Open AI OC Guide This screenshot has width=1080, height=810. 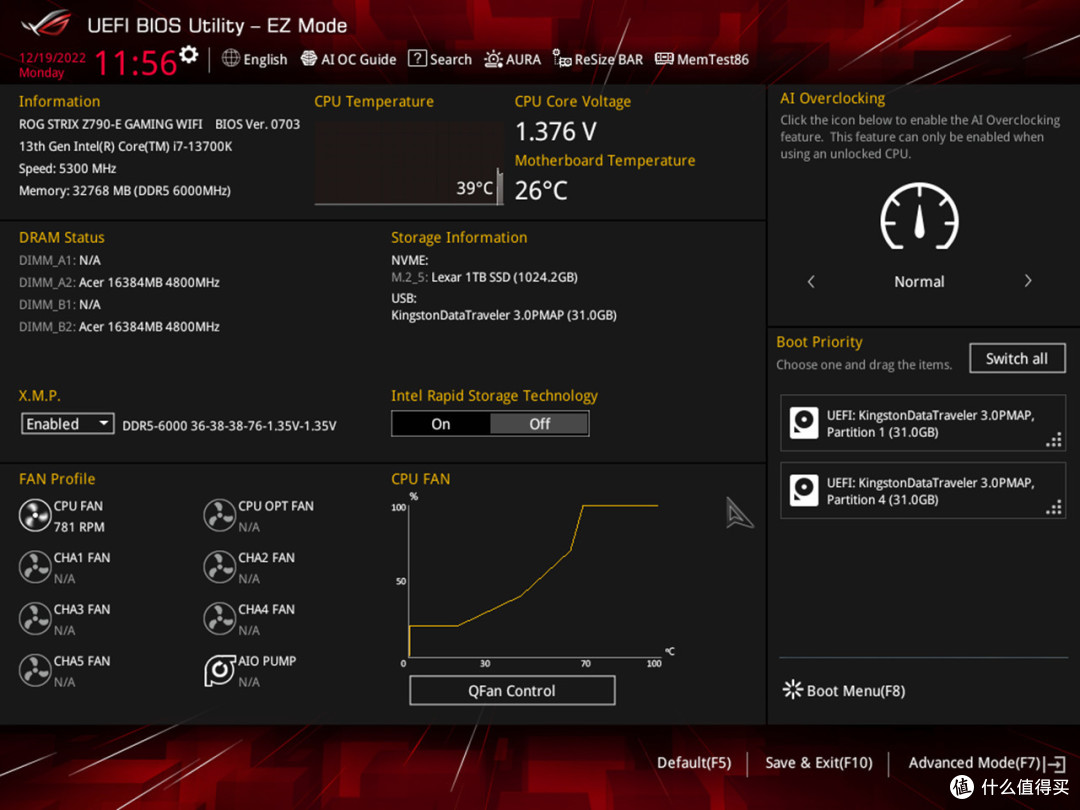click(349, 59)
